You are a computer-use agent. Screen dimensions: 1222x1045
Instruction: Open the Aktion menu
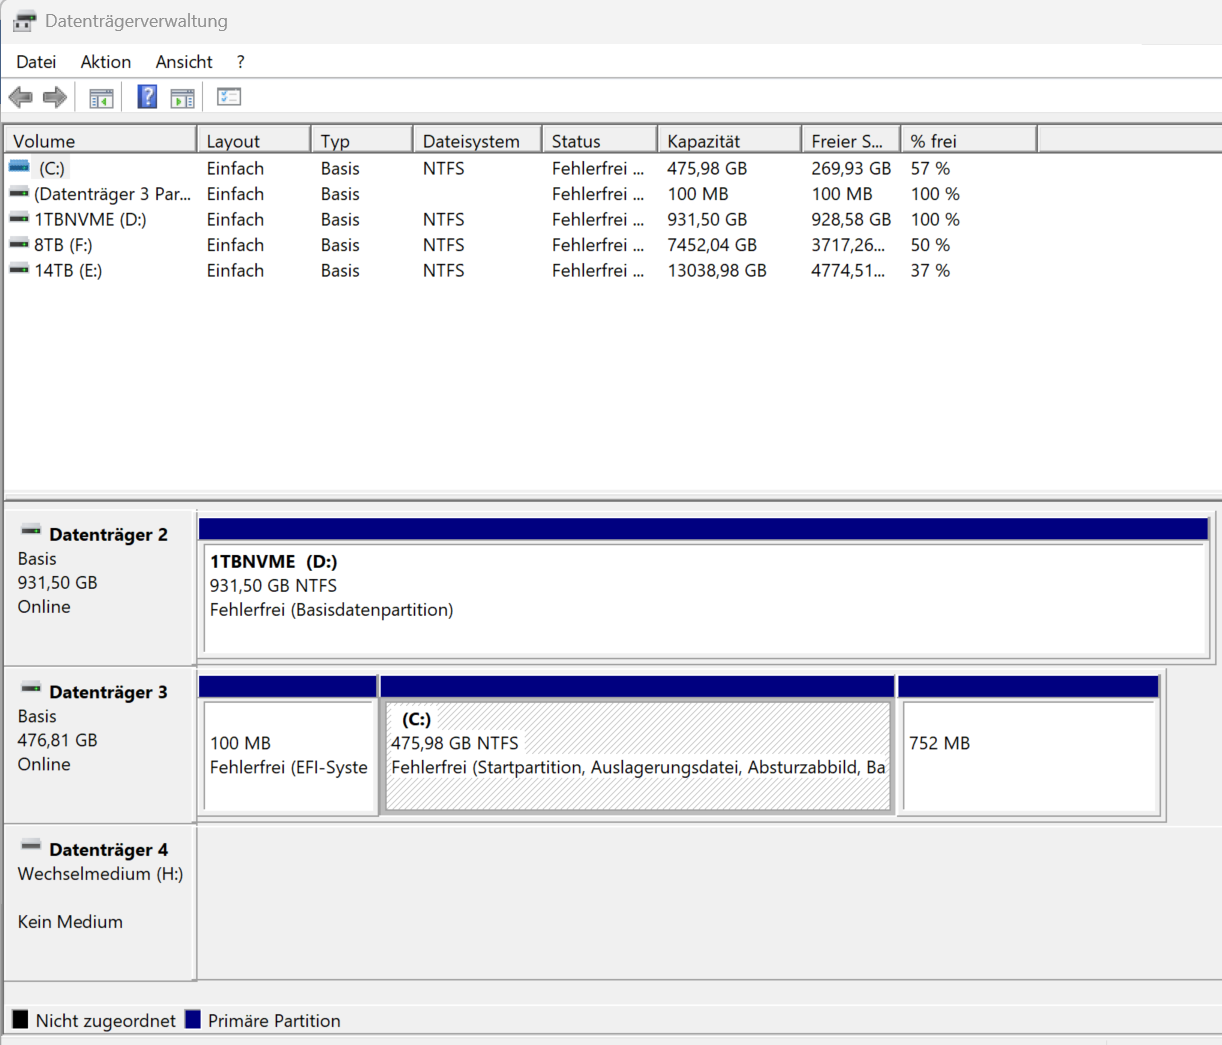pyautogui.click(x=106, y=62)
